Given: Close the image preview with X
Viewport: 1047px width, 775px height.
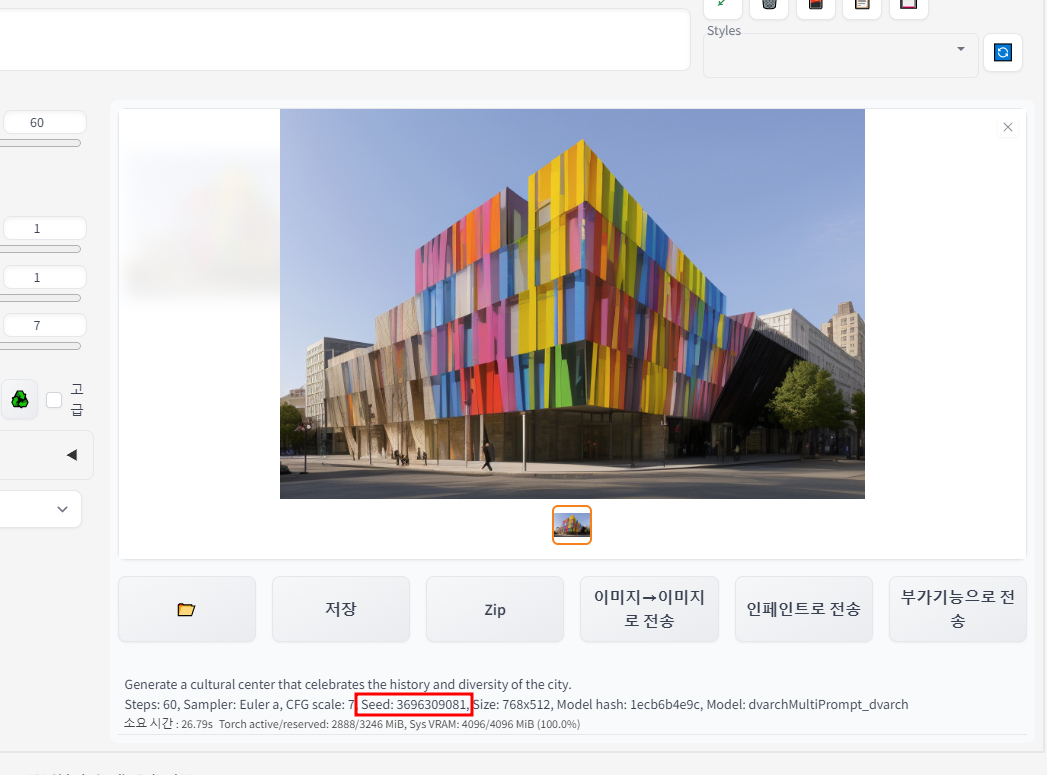Looking at the screenshot, I should 1007,127.
